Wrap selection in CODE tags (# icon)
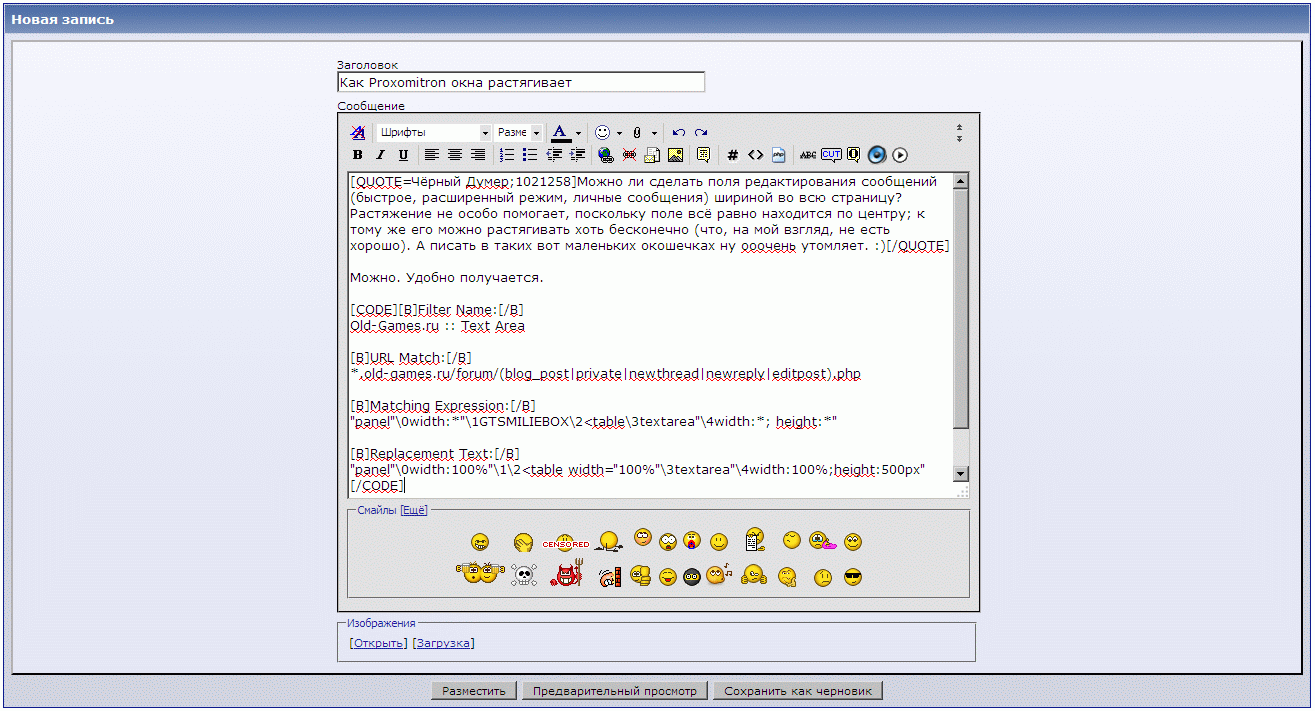The image size is (1315, 711). click(x=732, y=155)
